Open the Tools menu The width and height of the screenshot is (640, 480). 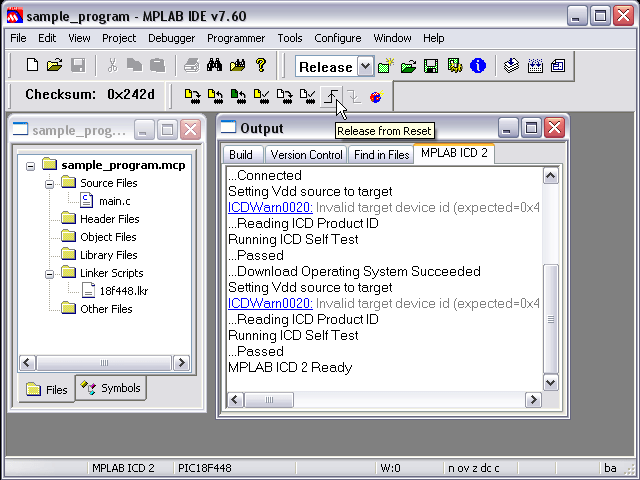290,38
